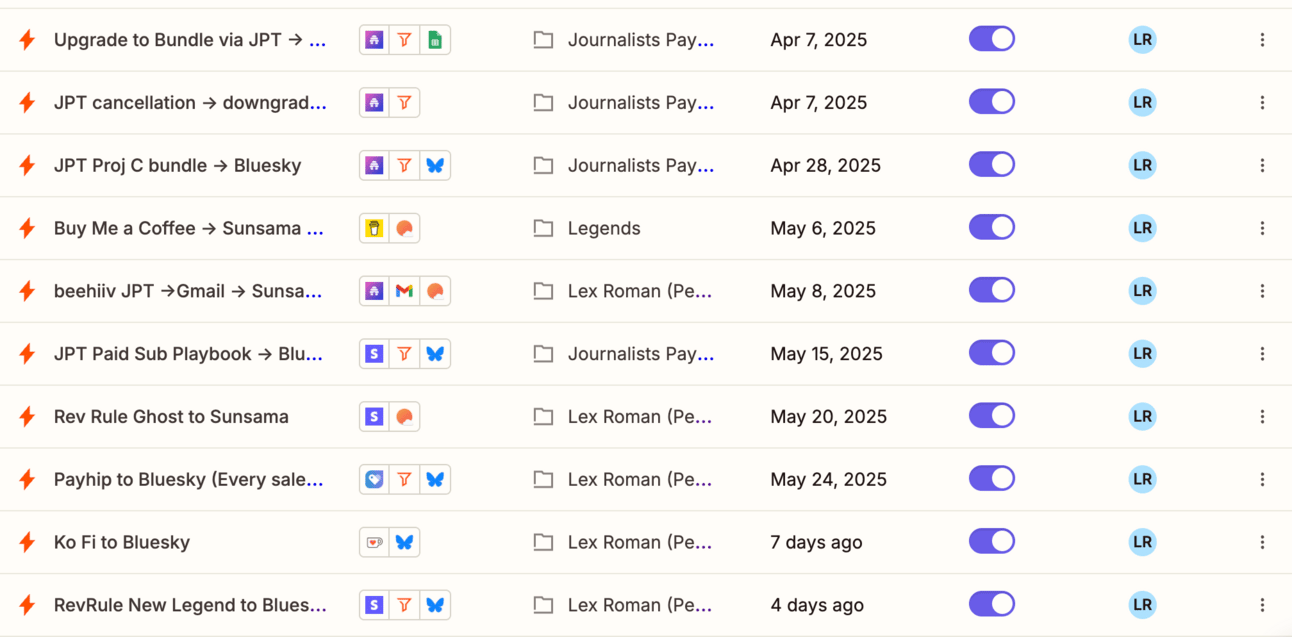This screenshot has height=637, width=1292.
Task: Turn off the Rev Rule Ghost to Sunsama zap
Action: click(x=992, y=416)
